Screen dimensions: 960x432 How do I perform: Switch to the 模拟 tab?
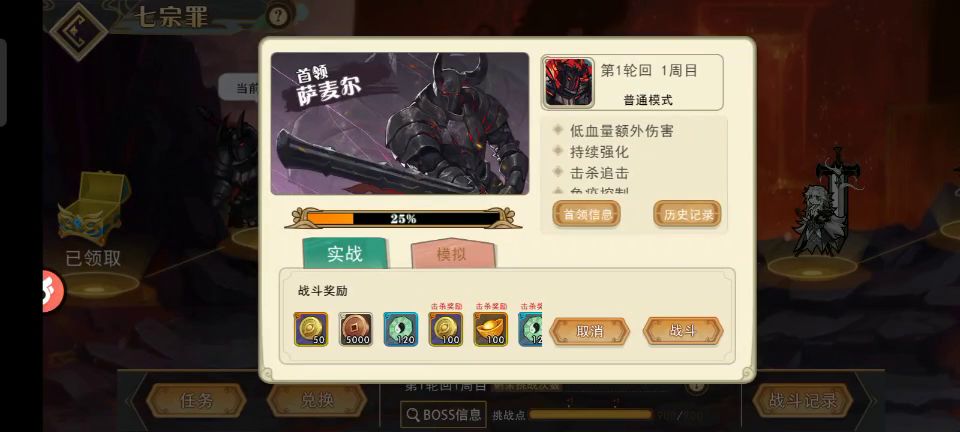pos(452,253)
